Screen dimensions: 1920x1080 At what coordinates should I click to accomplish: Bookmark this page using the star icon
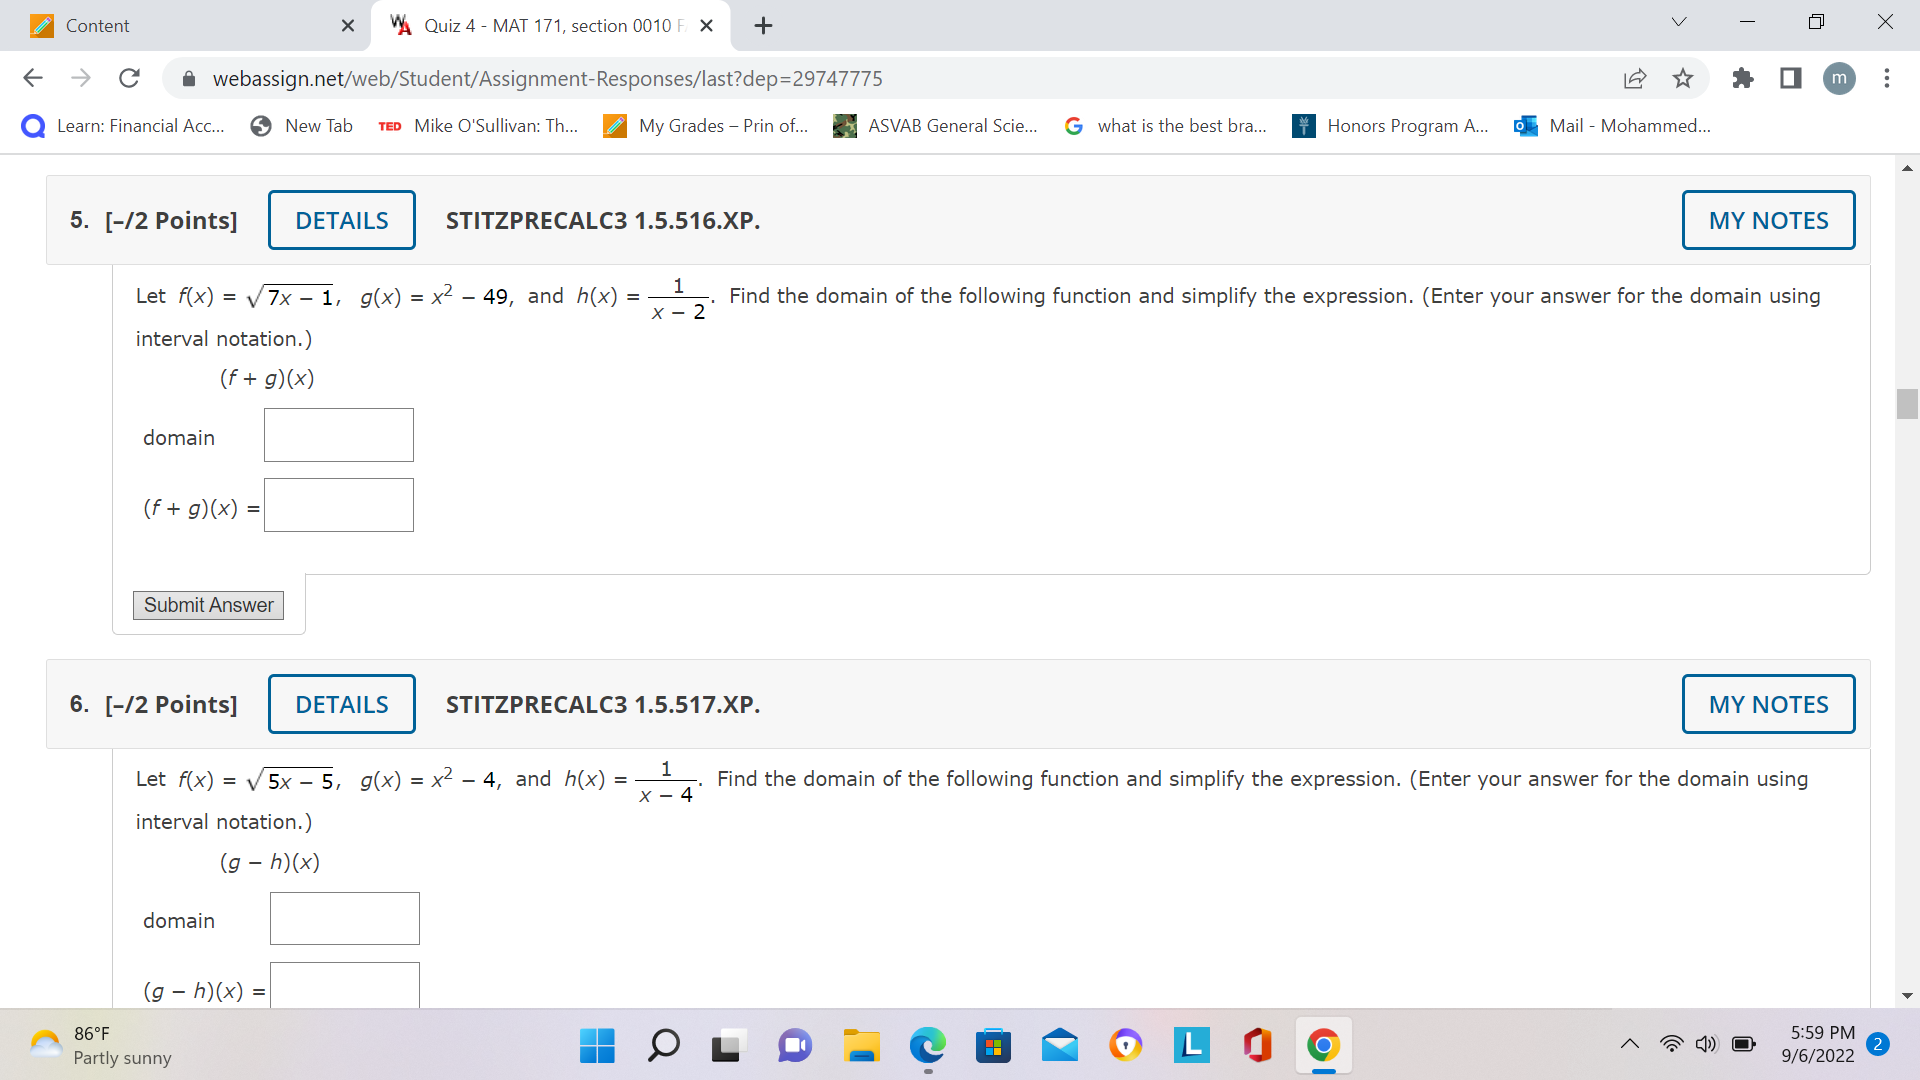[1683, 78]
